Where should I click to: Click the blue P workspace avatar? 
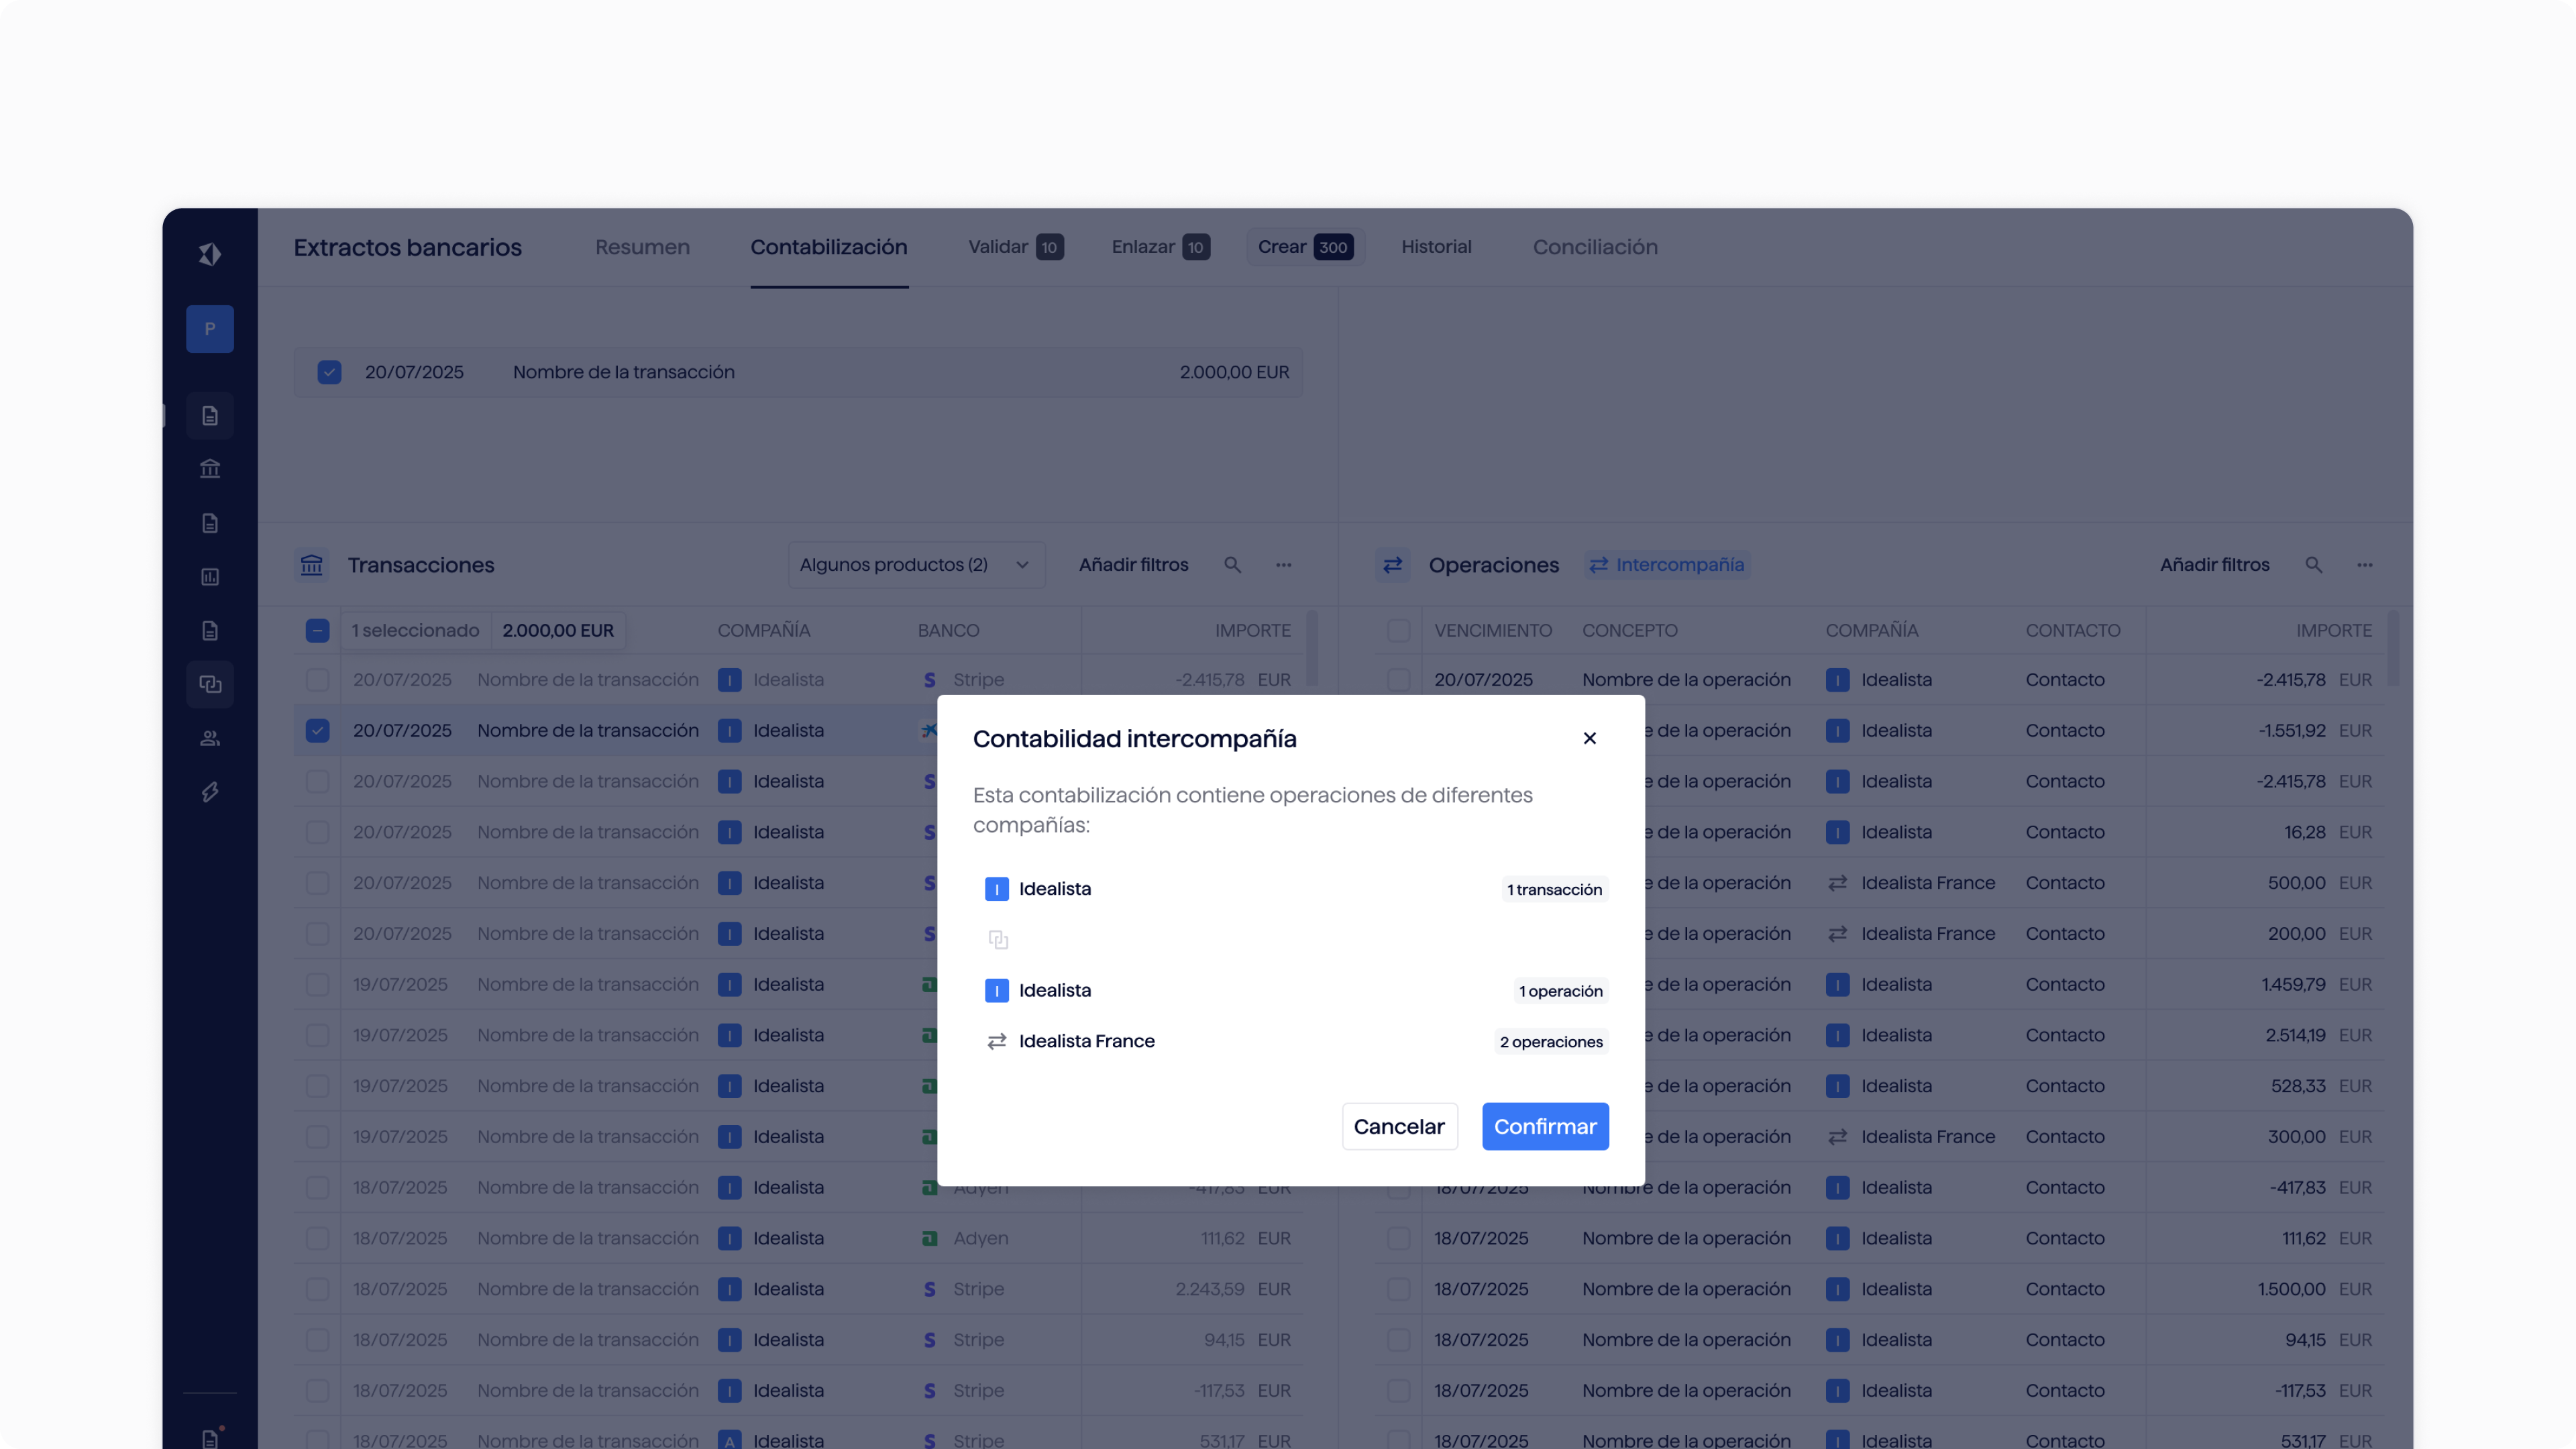[210, 329]
